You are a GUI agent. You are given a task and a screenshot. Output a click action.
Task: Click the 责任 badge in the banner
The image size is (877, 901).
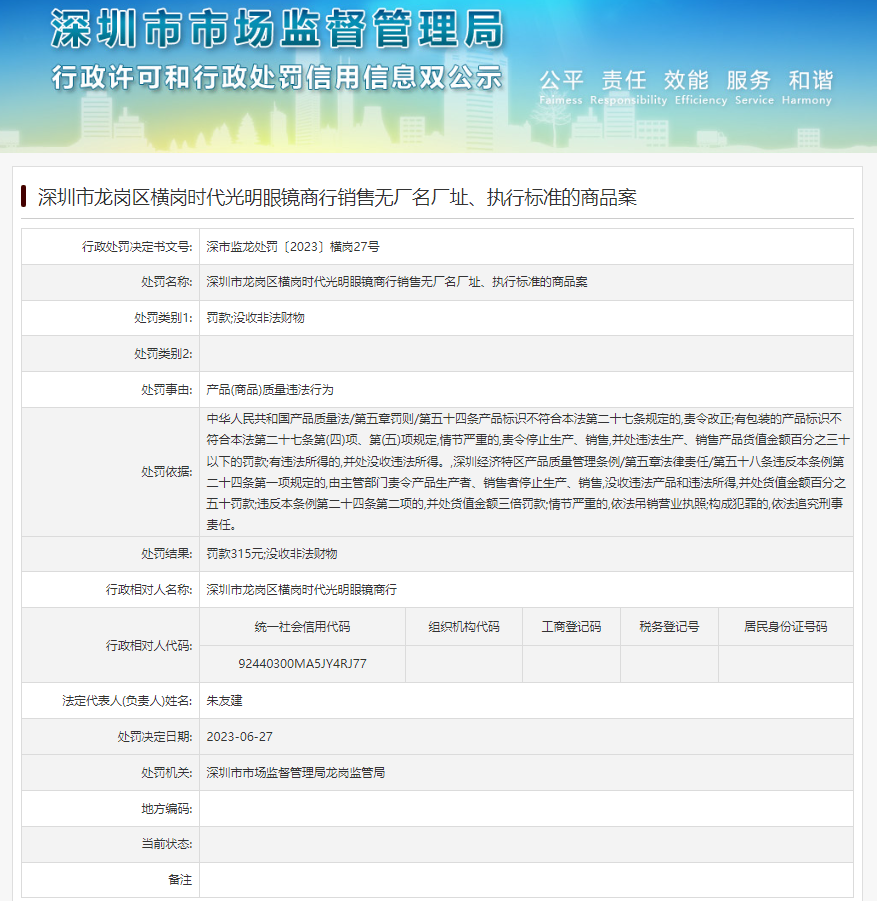623,81
